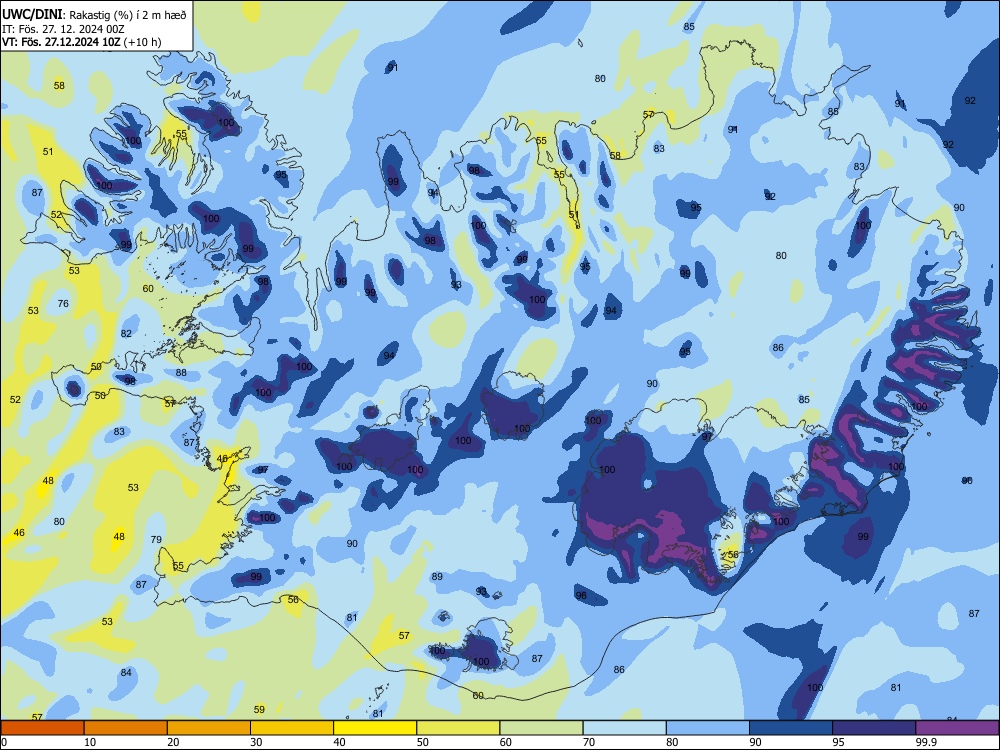1000x750 pixels.
Task: Click the legend scale label '40'
Action: [340, 742]
